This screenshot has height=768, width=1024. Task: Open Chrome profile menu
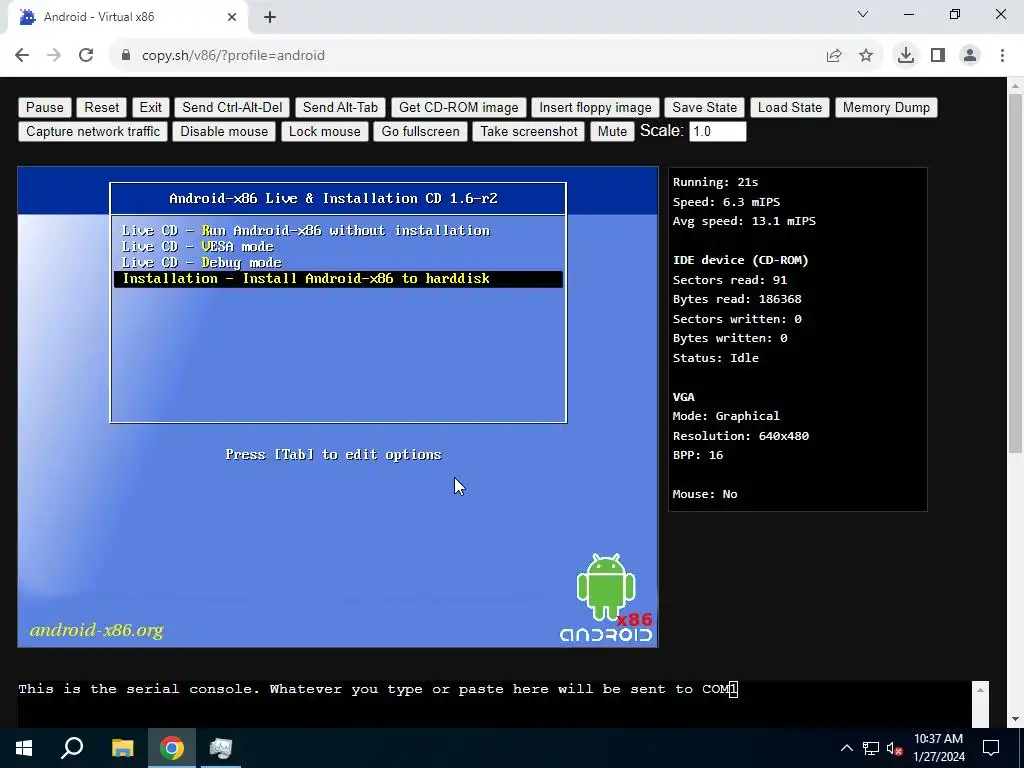pyautogui.click(x=970, y=56)
